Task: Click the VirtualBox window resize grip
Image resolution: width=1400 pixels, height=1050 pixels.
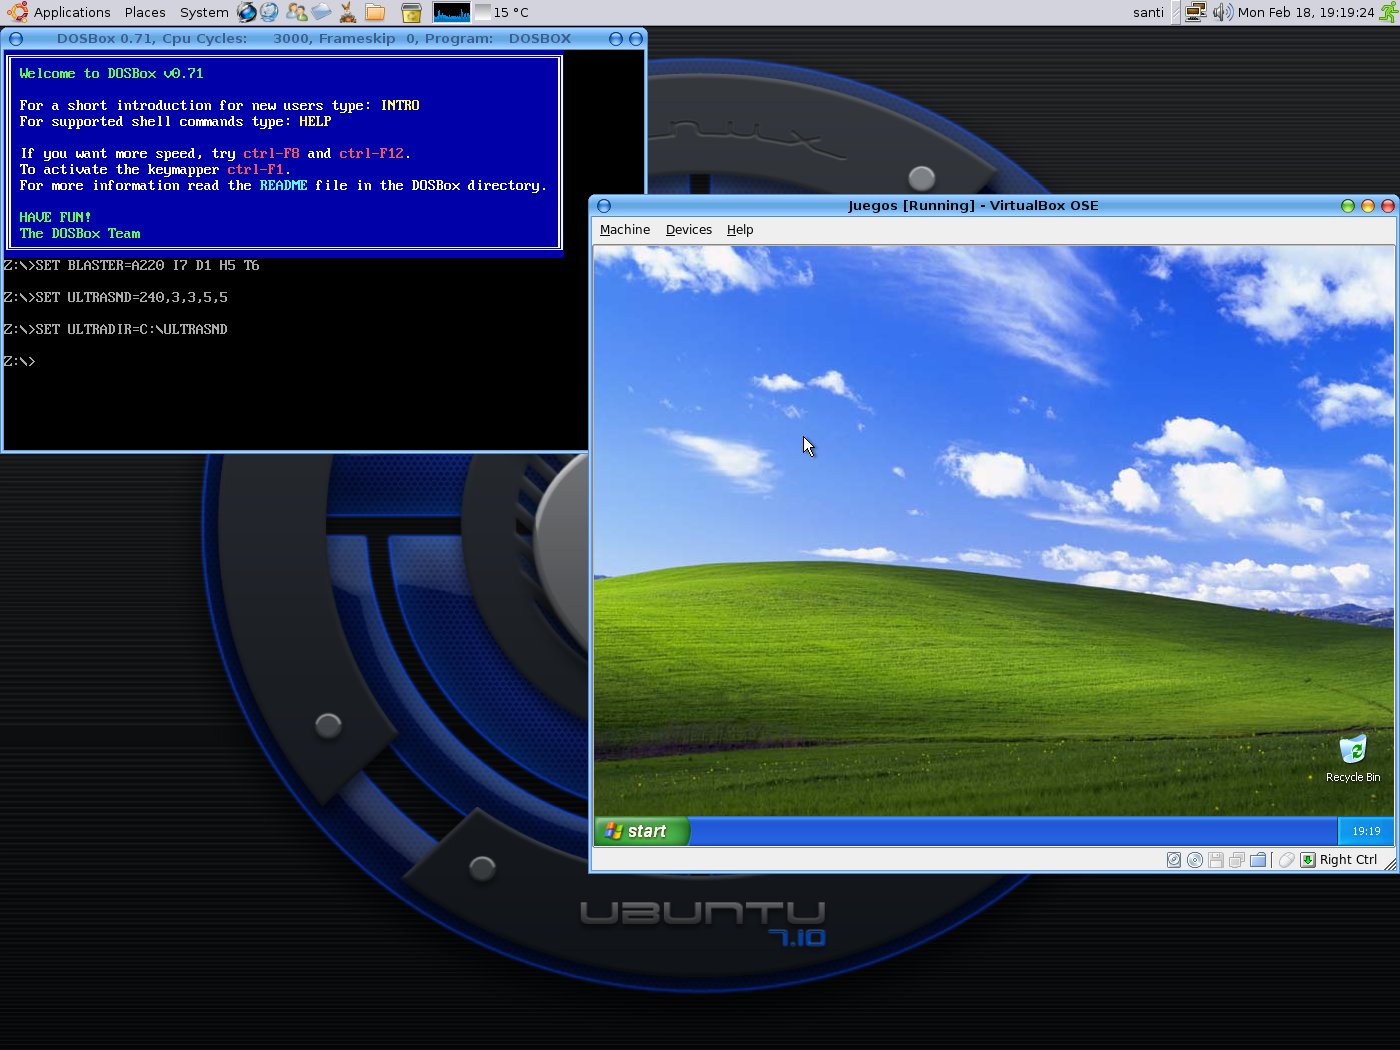Action: pyautogui.click(x=1391, y=864)
